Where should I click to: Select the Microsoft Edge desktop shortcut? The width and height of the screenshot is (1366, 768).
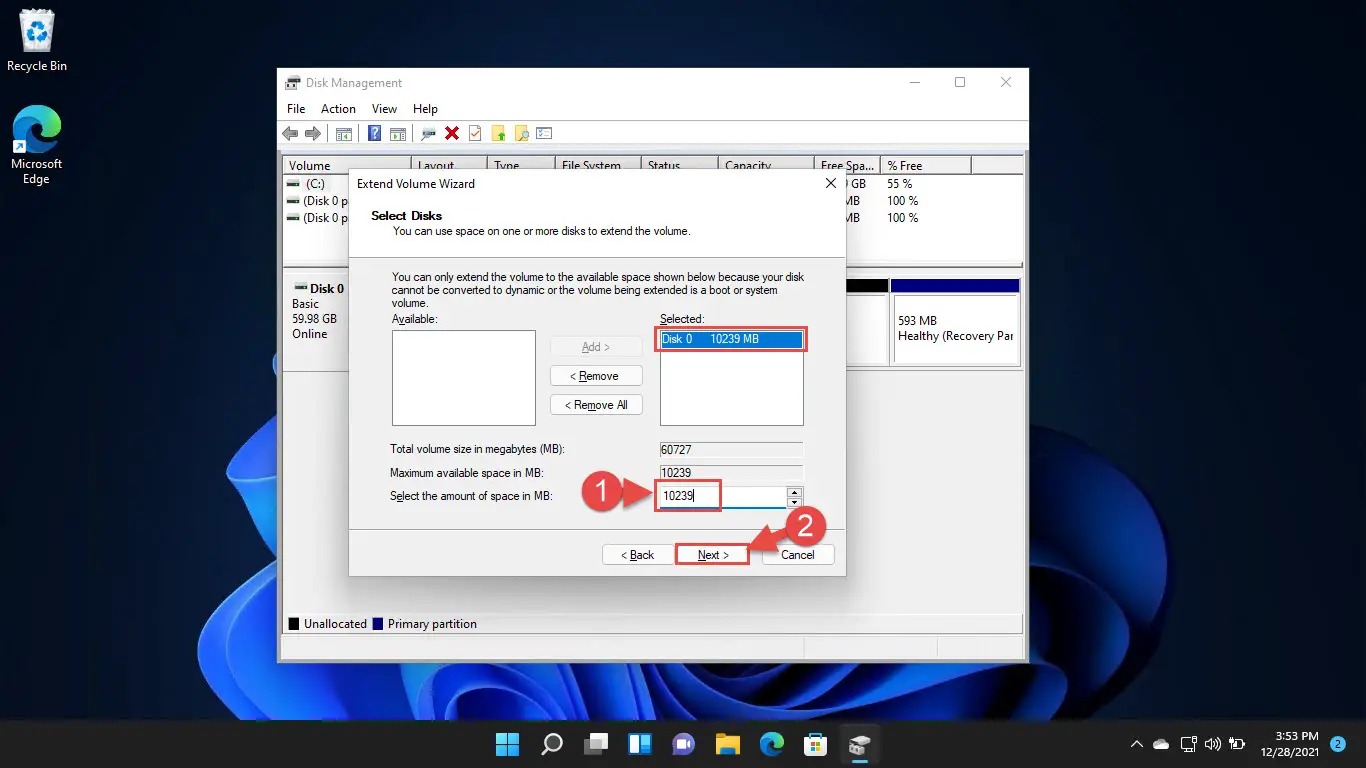click(37, 146)
